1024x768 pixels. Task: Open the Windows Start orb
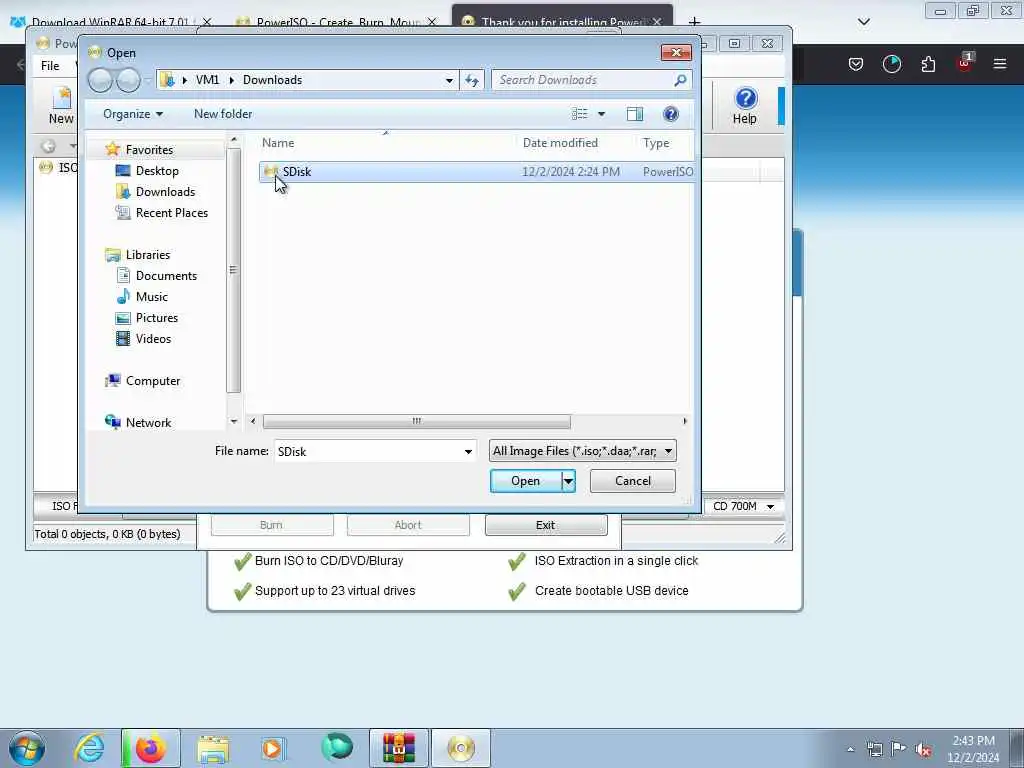[x=27, y=748]
